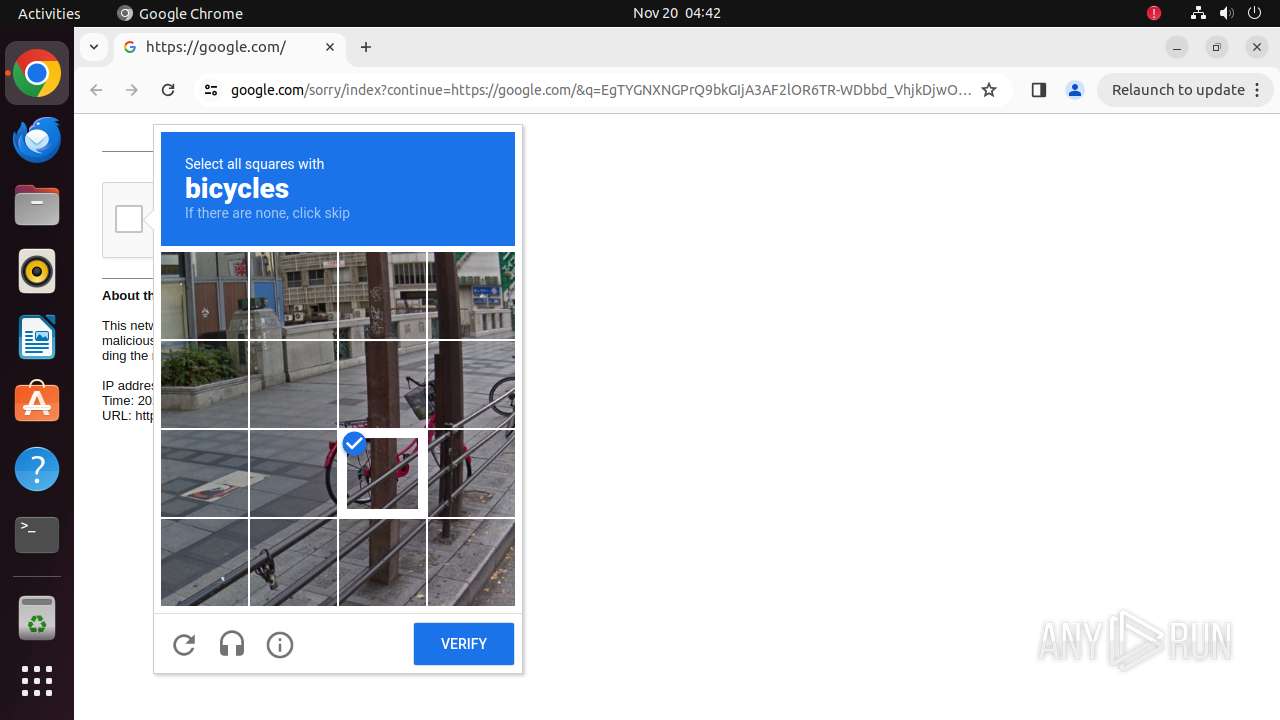The height and width of the screenshot is (720, 1280).
Task: Select tile with green hedge planter
Action: pyautogui.click(x=204, y=384)
